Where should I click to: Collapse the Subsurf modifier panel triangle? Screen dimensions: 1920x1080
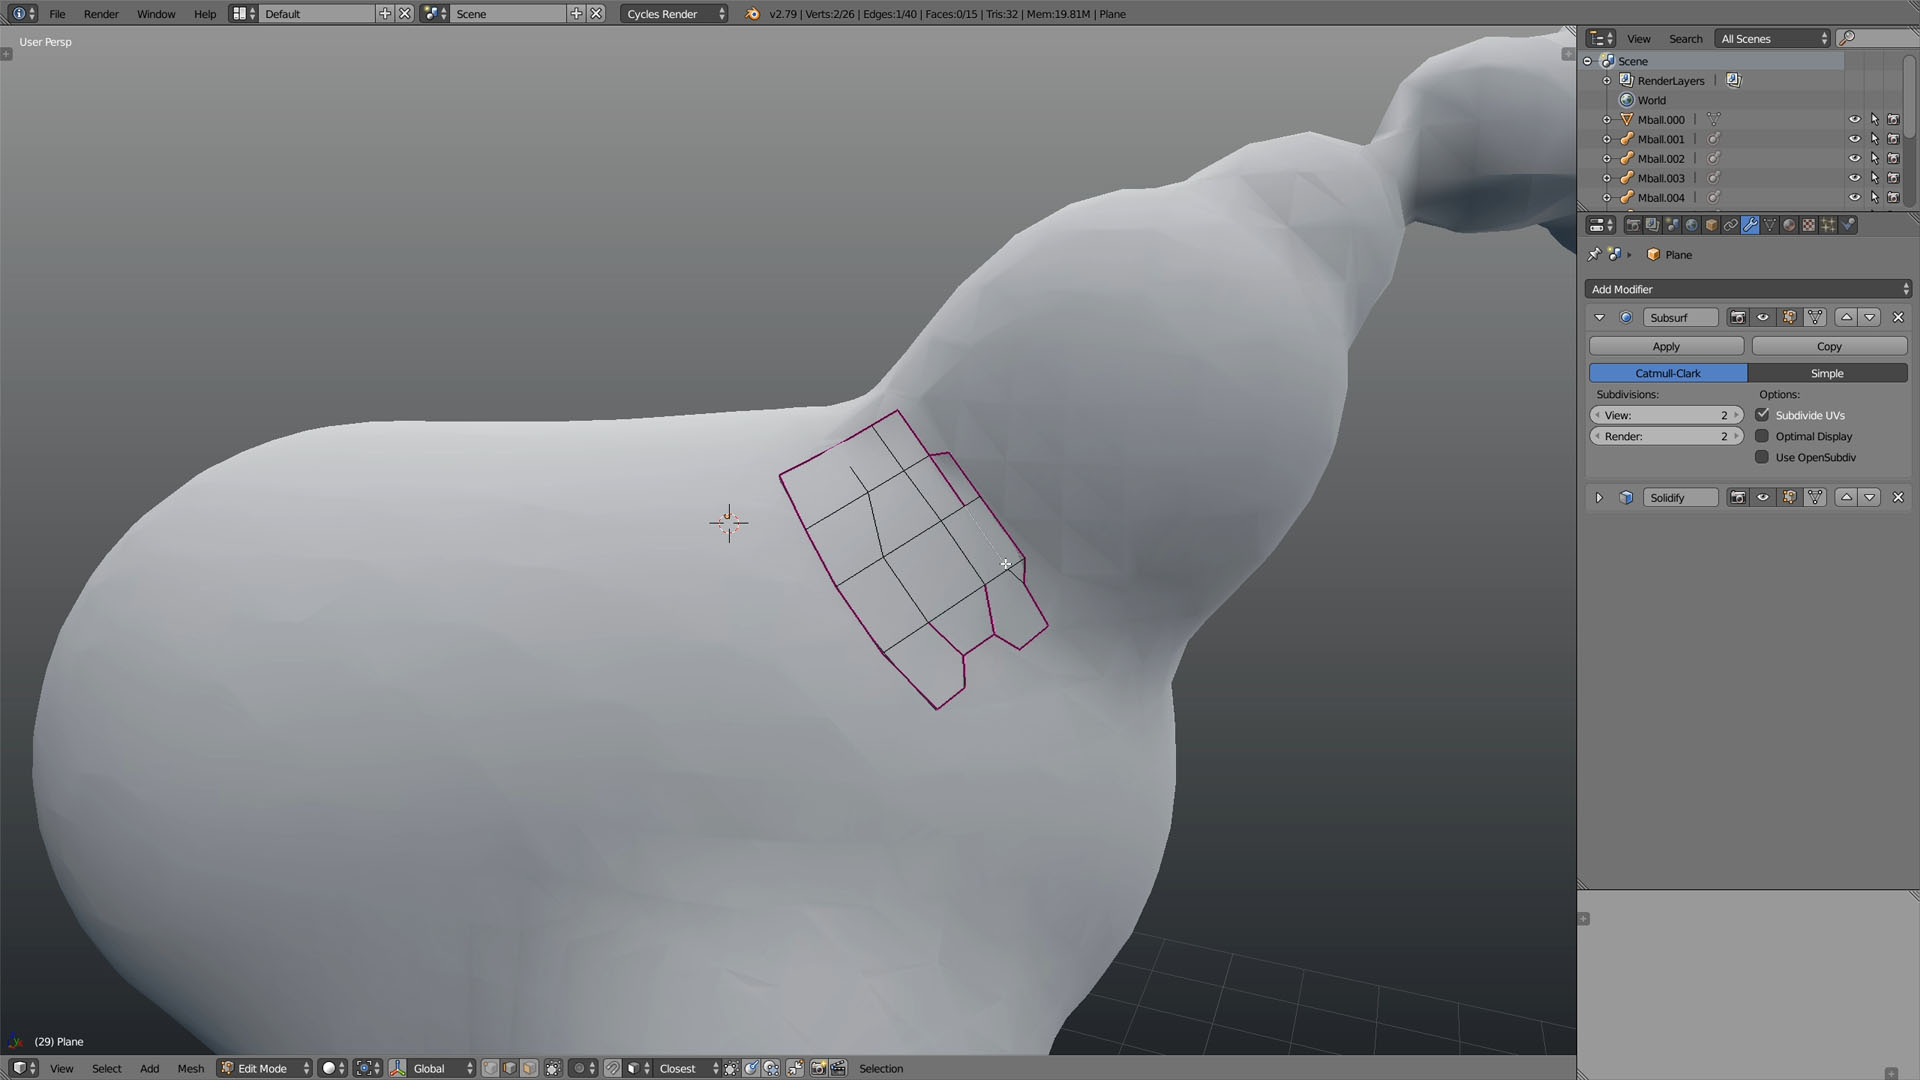click(x=1599, y=317)
